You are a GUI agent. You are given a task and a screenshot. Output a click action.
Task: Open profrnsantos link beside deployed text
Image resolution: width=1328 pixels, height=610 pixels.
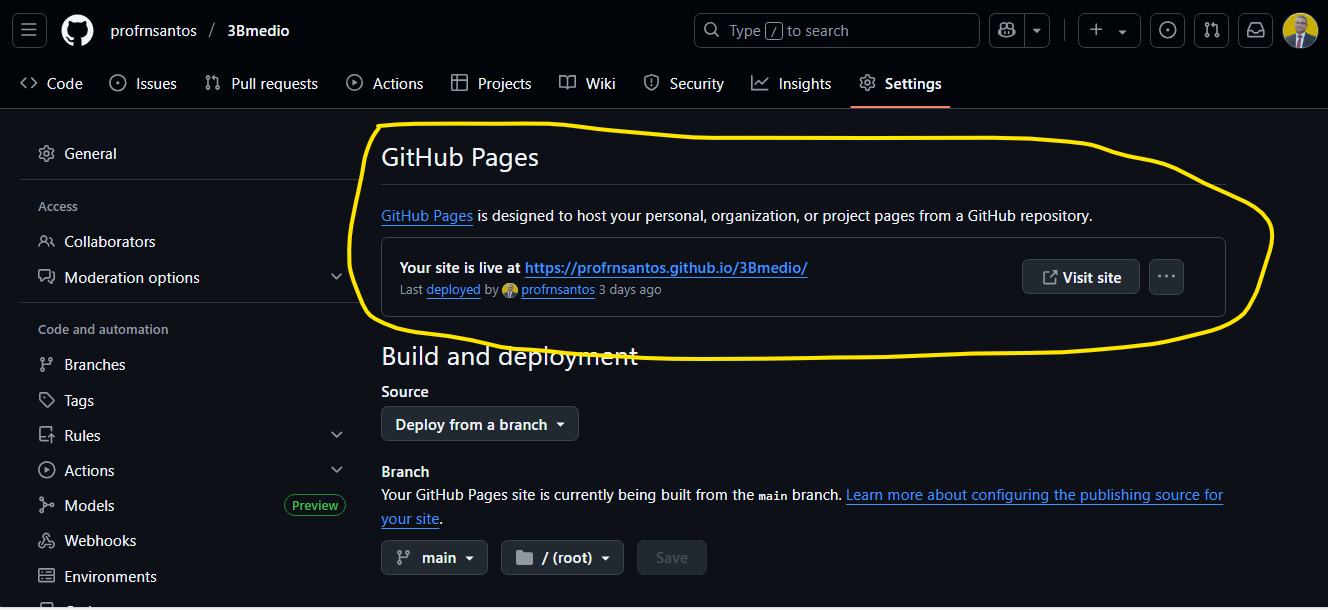[558, 290]
